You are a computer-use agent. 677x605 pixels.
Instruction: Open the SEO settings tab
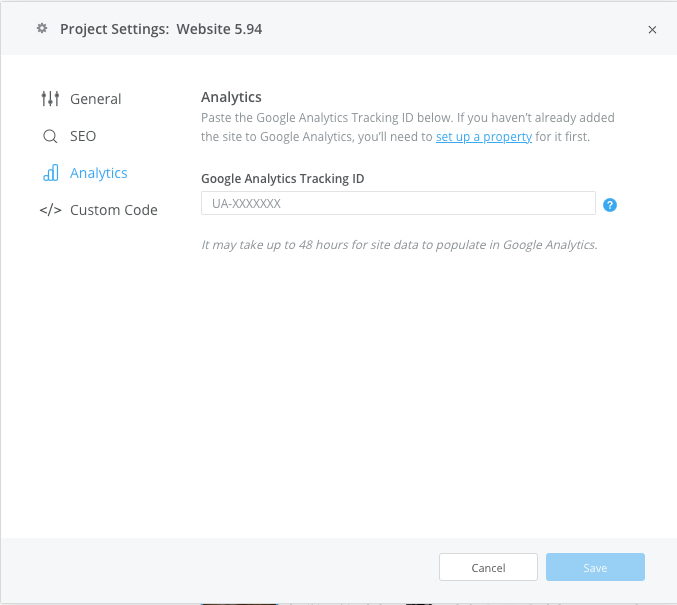83,136
